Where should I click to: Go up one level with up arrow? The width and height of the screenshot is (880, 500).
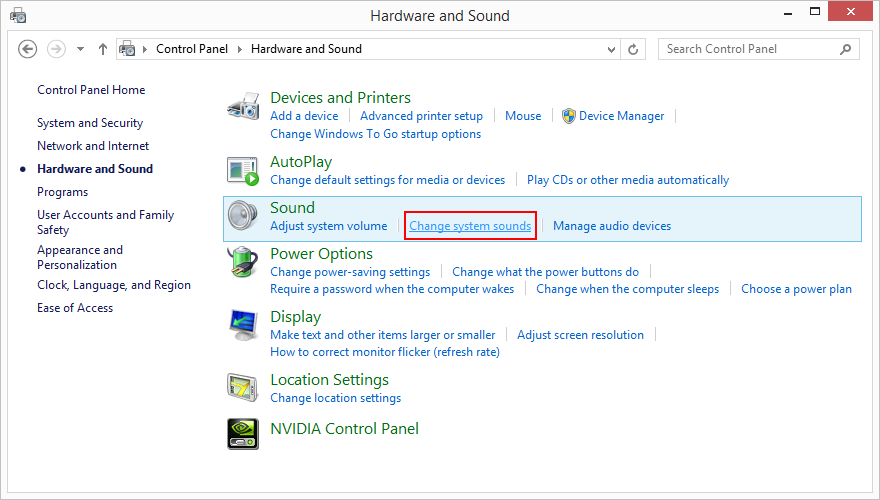[x=103, y=49]
